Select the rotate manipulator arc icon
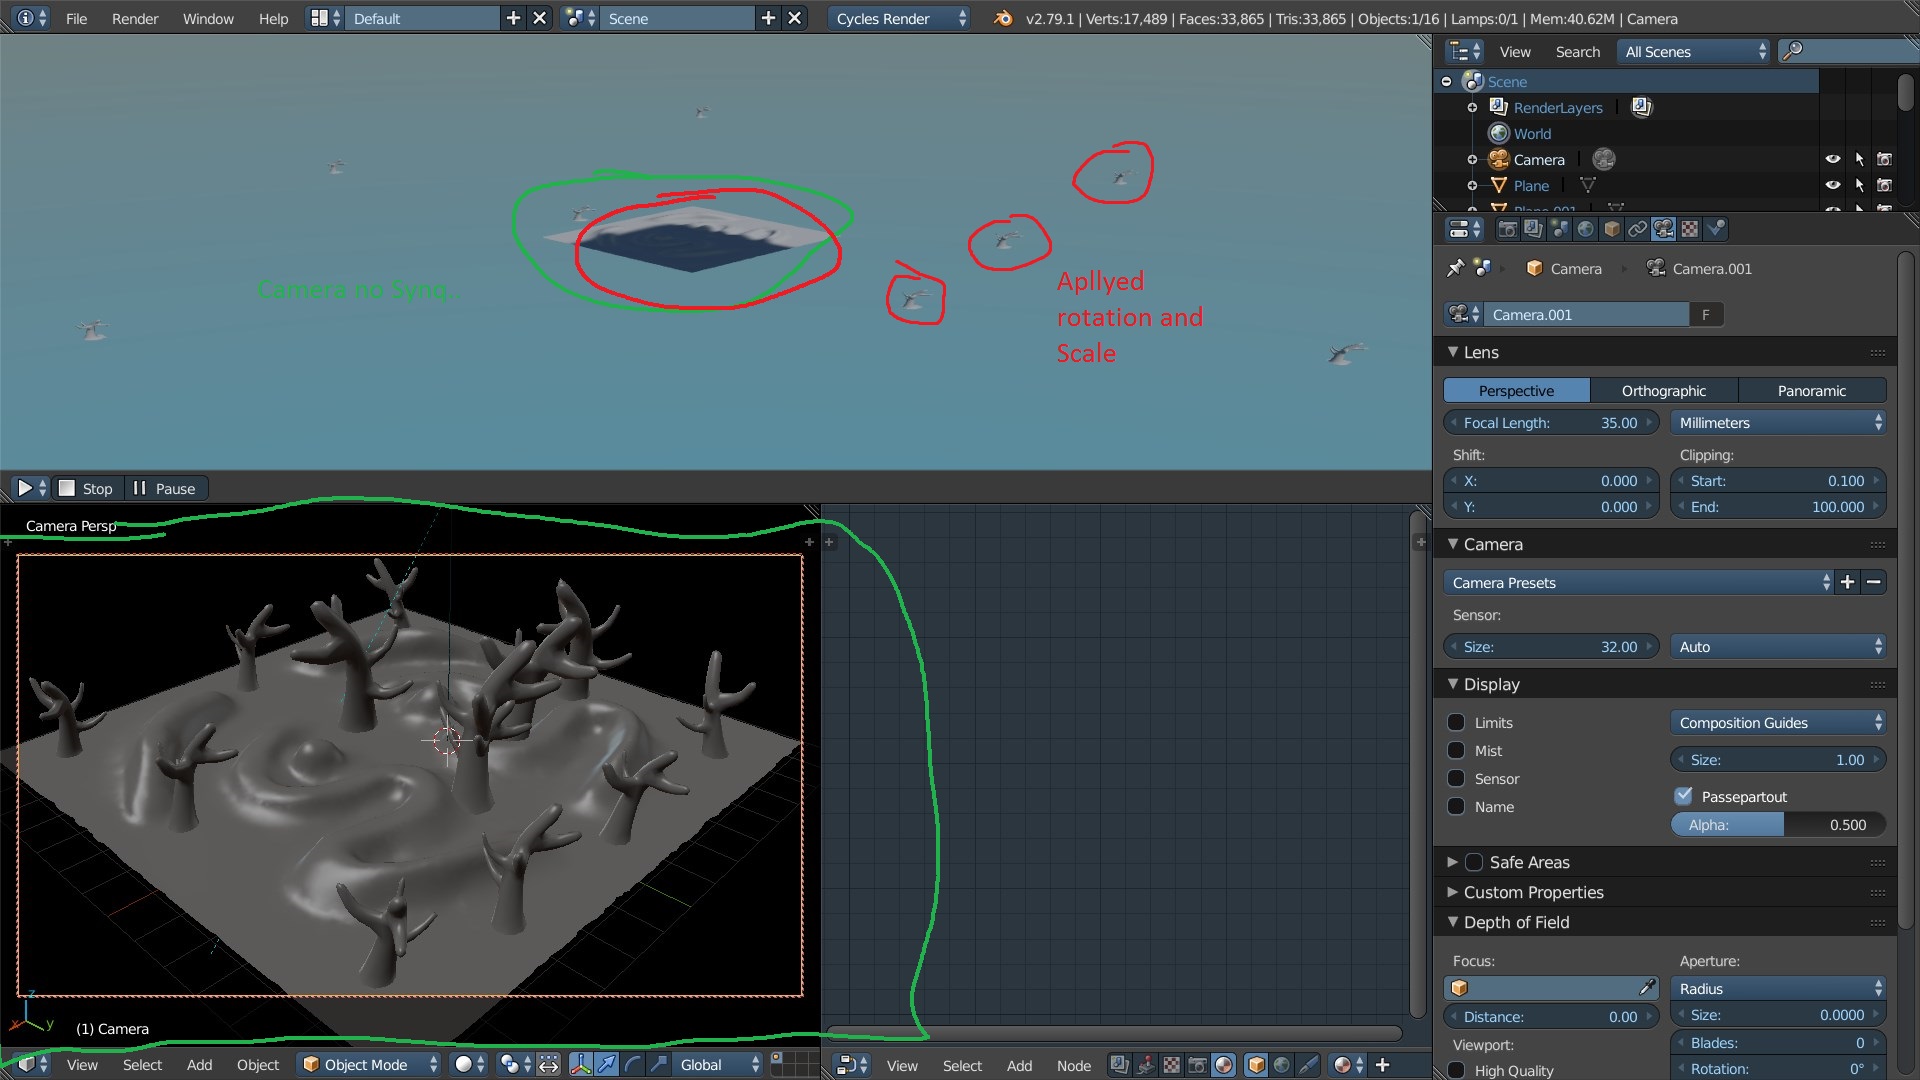1920x1080 pixels. click(x=632, y=1065)
